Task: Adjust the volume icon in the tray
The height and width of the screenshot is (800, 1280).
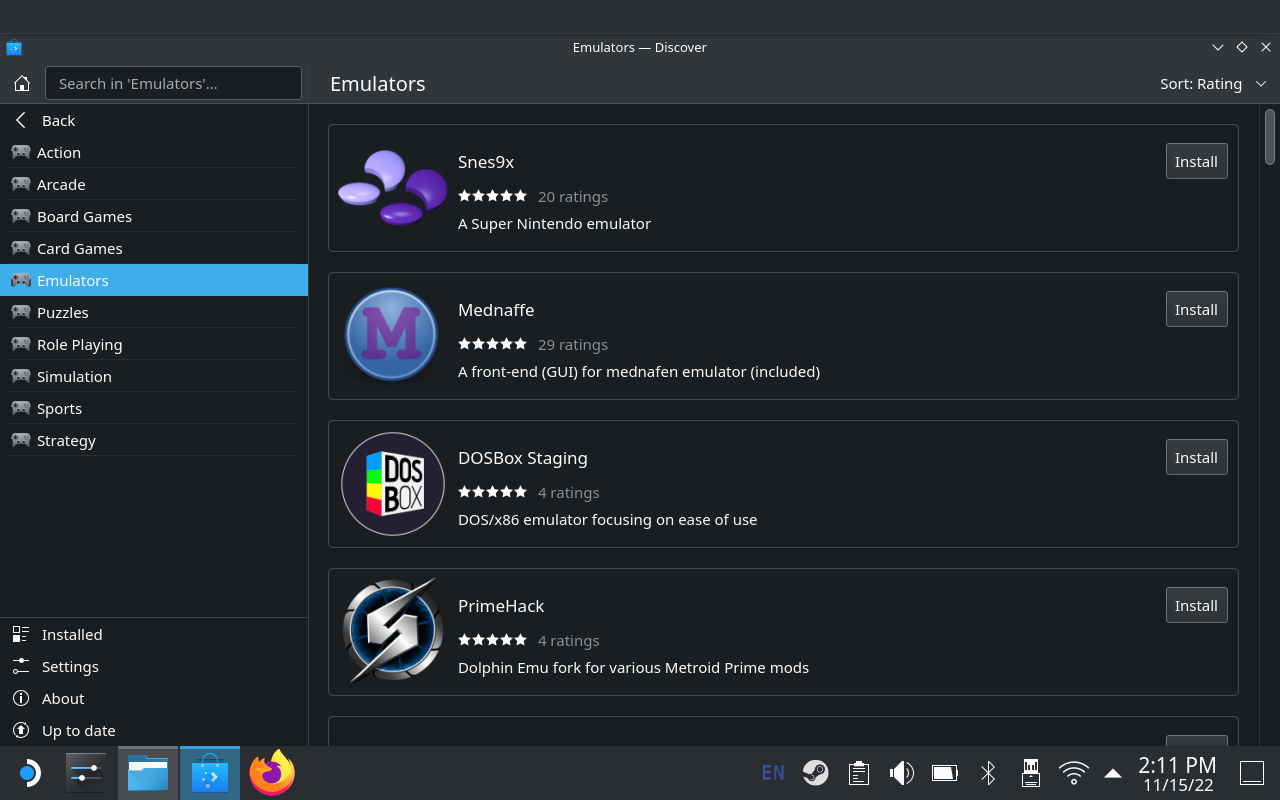Action: click(901, 773)
